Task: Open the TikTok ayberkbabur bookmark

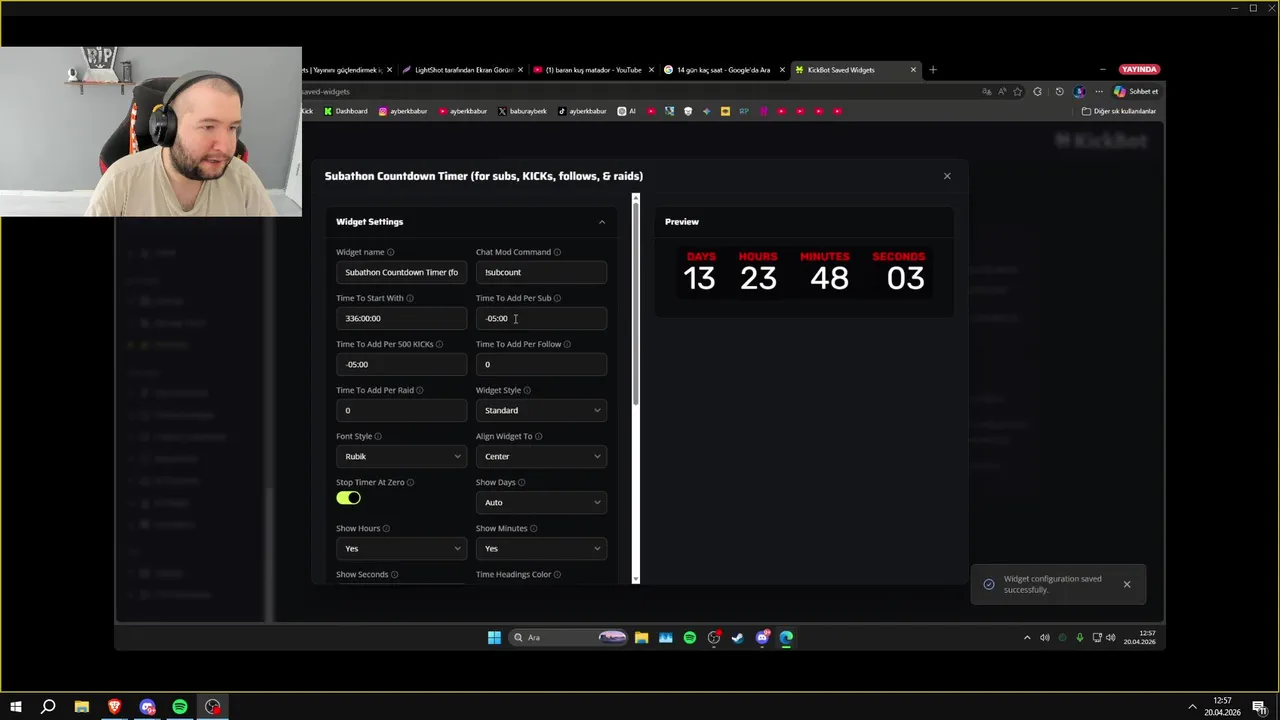Action: tap(582, 111)
